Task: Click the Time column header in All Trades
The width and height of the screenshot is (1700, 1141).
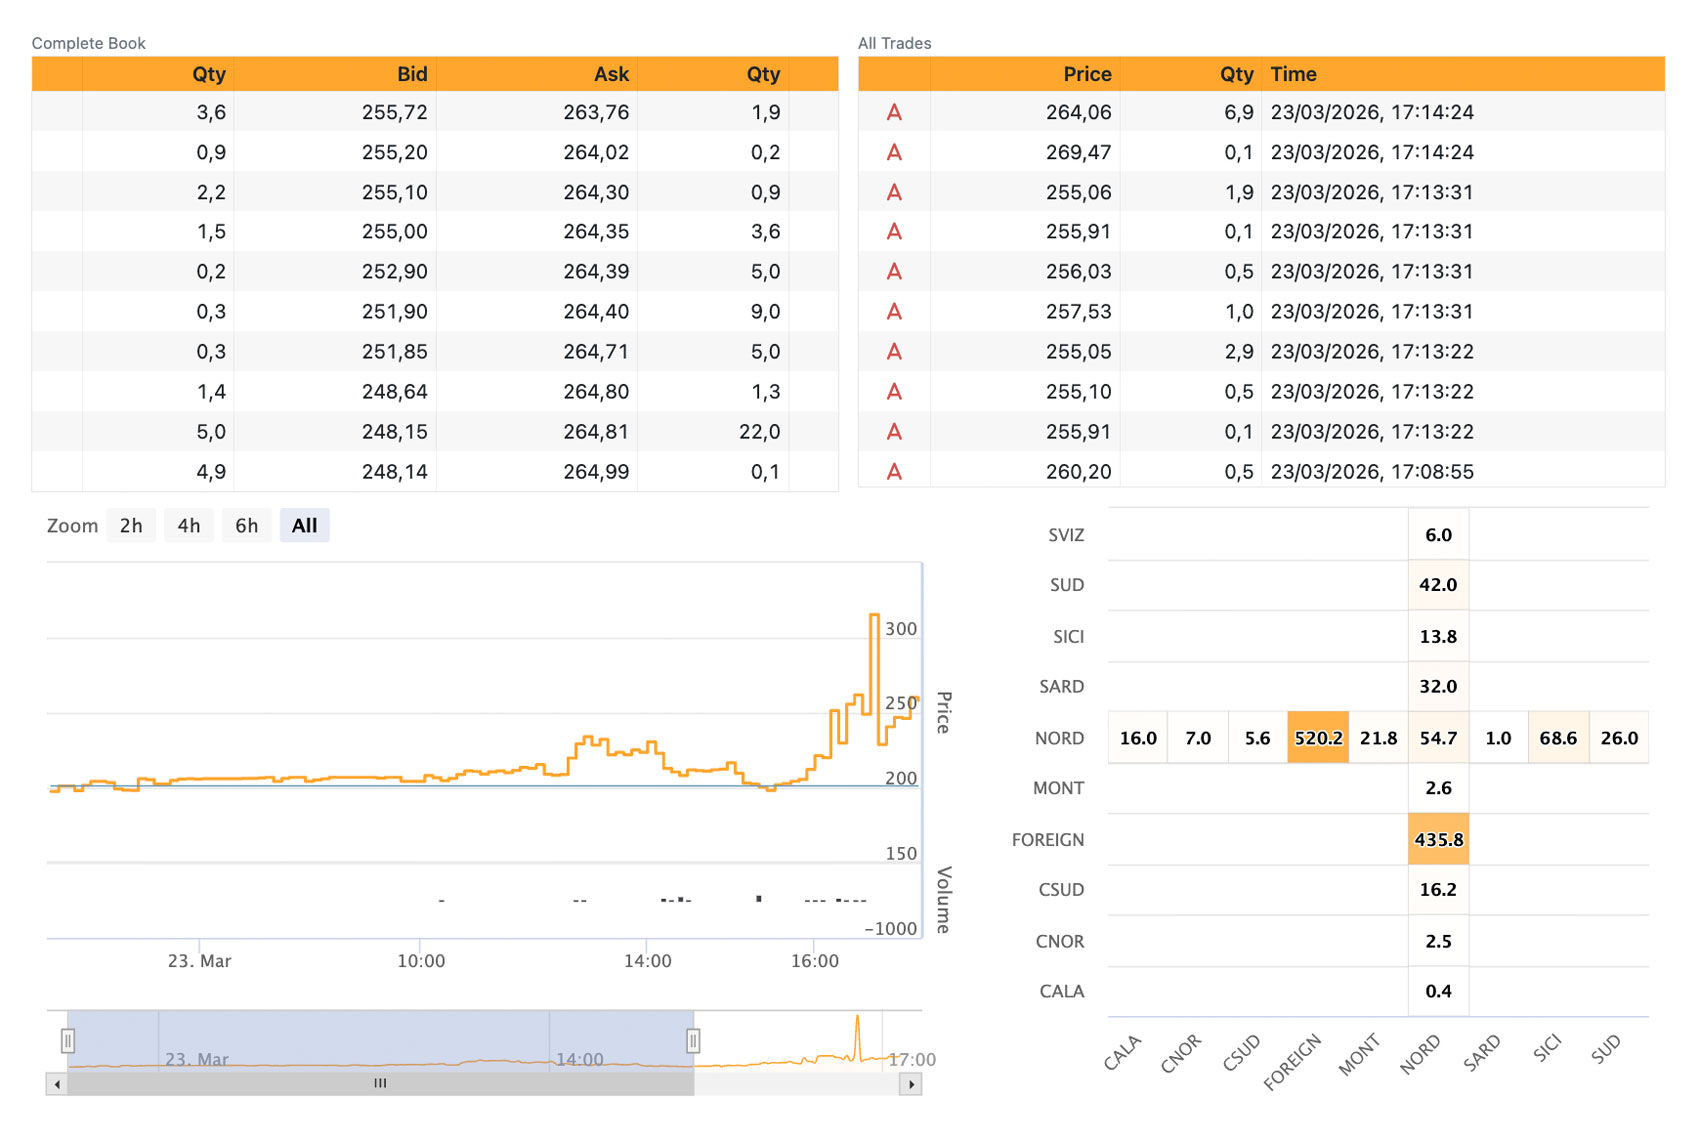Action: [x=1293, y=74]
